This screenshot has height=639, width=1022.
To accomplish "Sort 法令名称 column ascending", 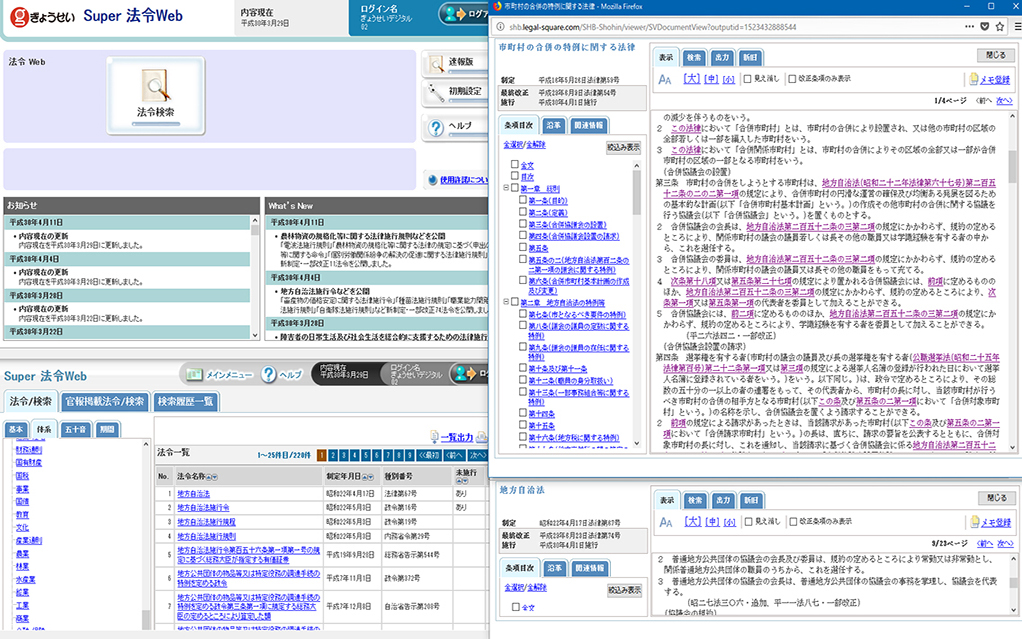I will point(209,477).
